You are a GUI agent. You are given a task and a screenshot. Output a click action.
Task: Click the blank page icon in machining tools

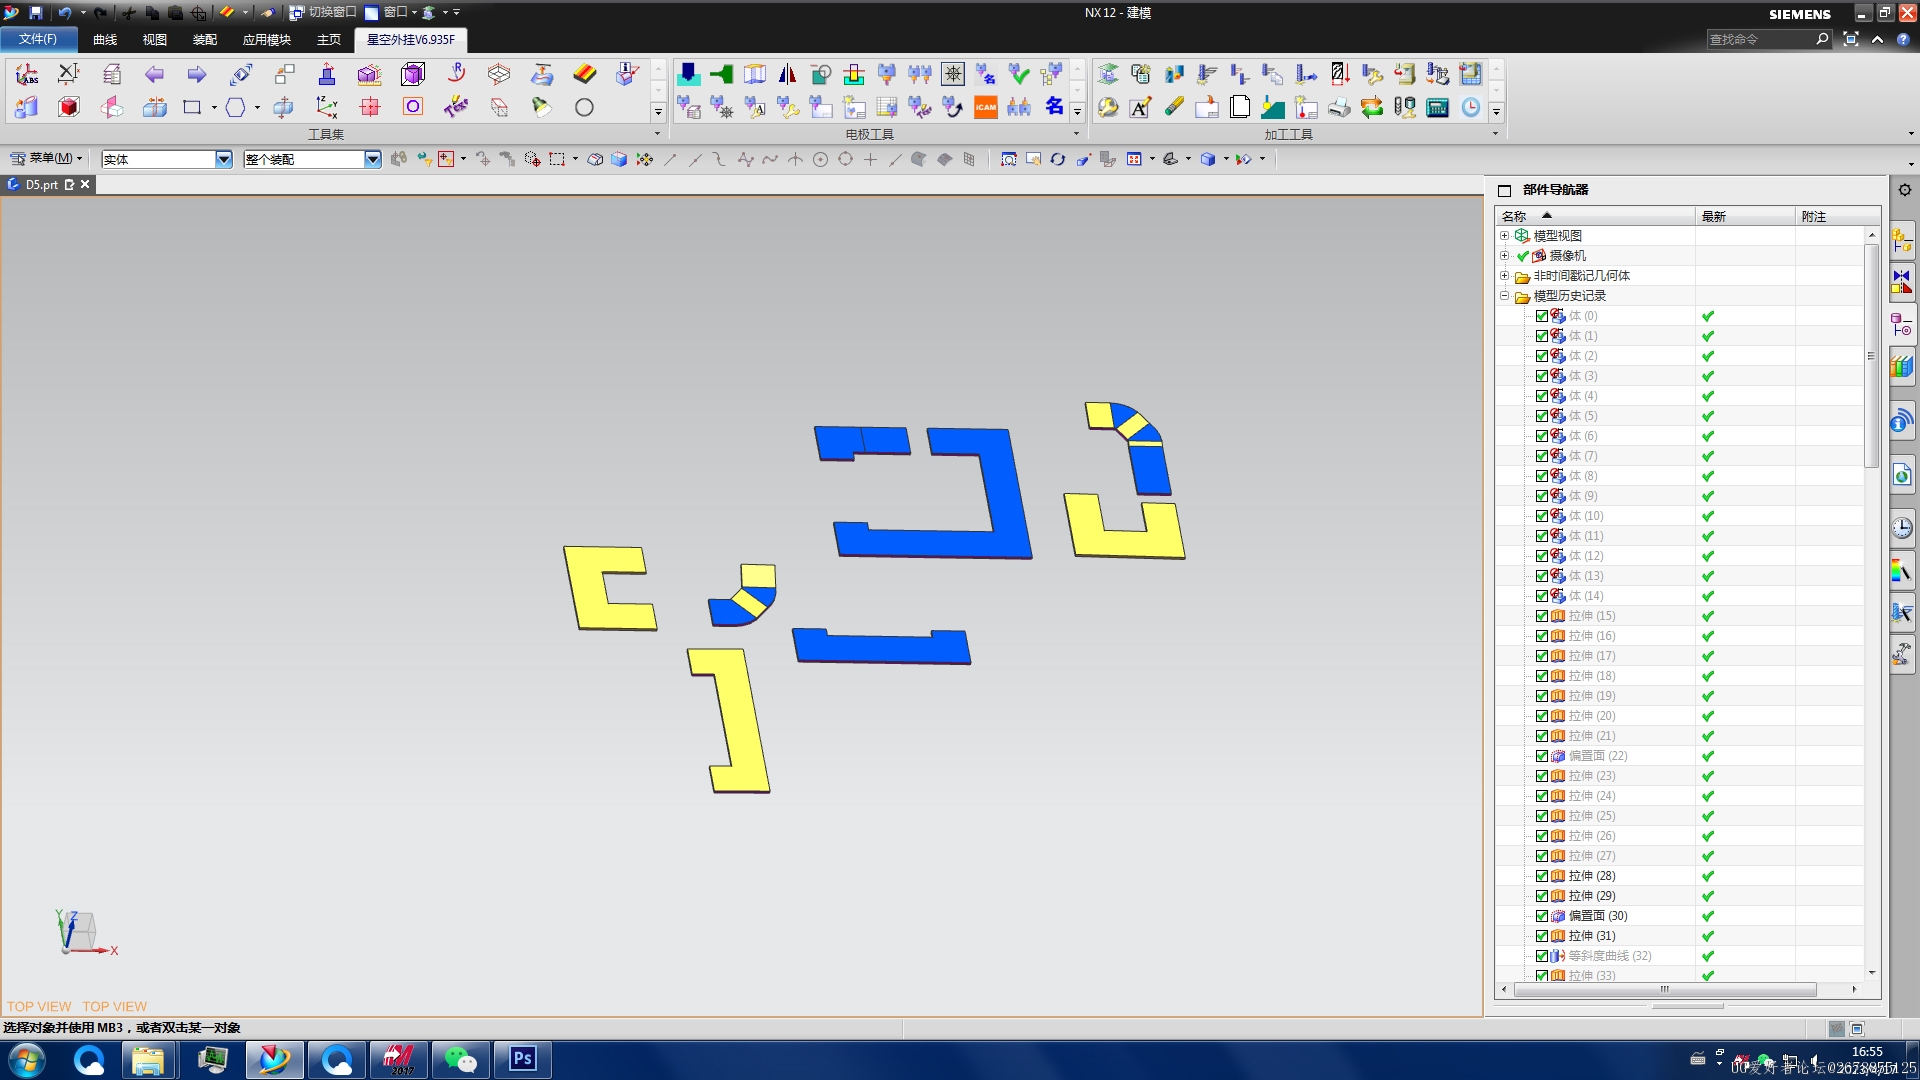1240,107
